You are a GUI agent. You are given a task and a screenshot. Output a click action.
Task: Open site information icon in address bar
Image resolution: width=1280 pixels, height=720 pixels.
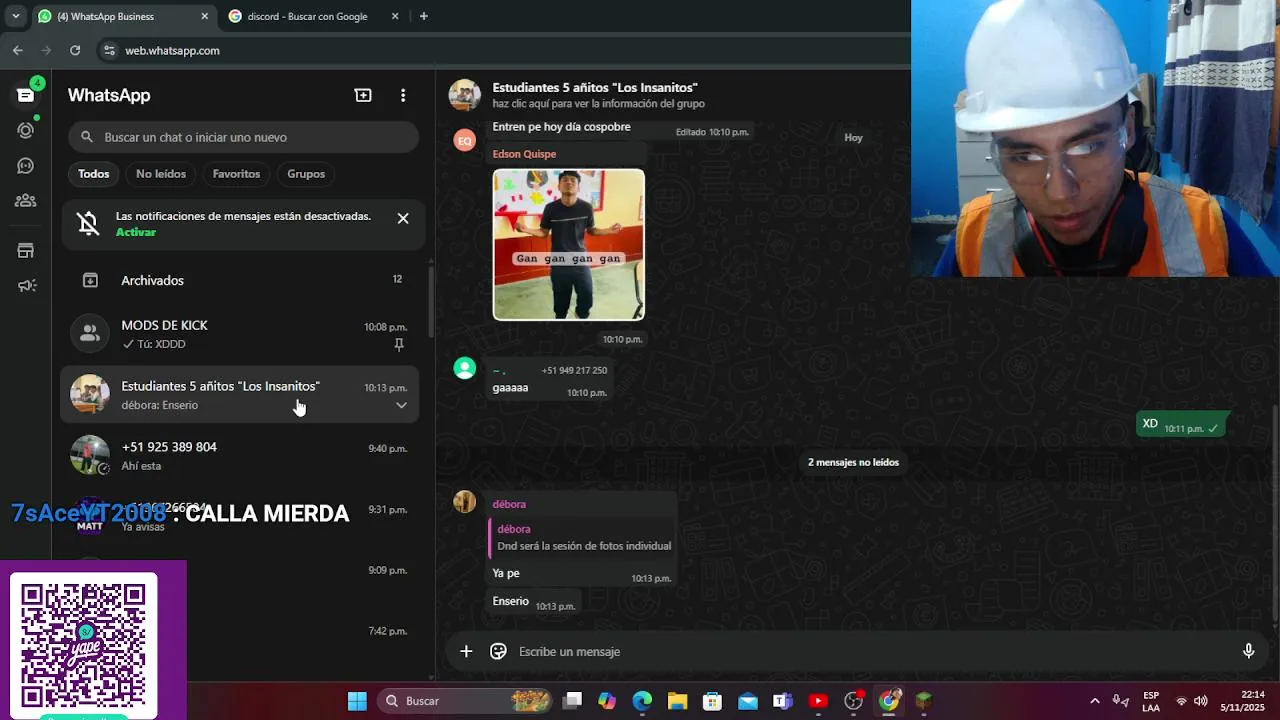click(x=109, y=50)
